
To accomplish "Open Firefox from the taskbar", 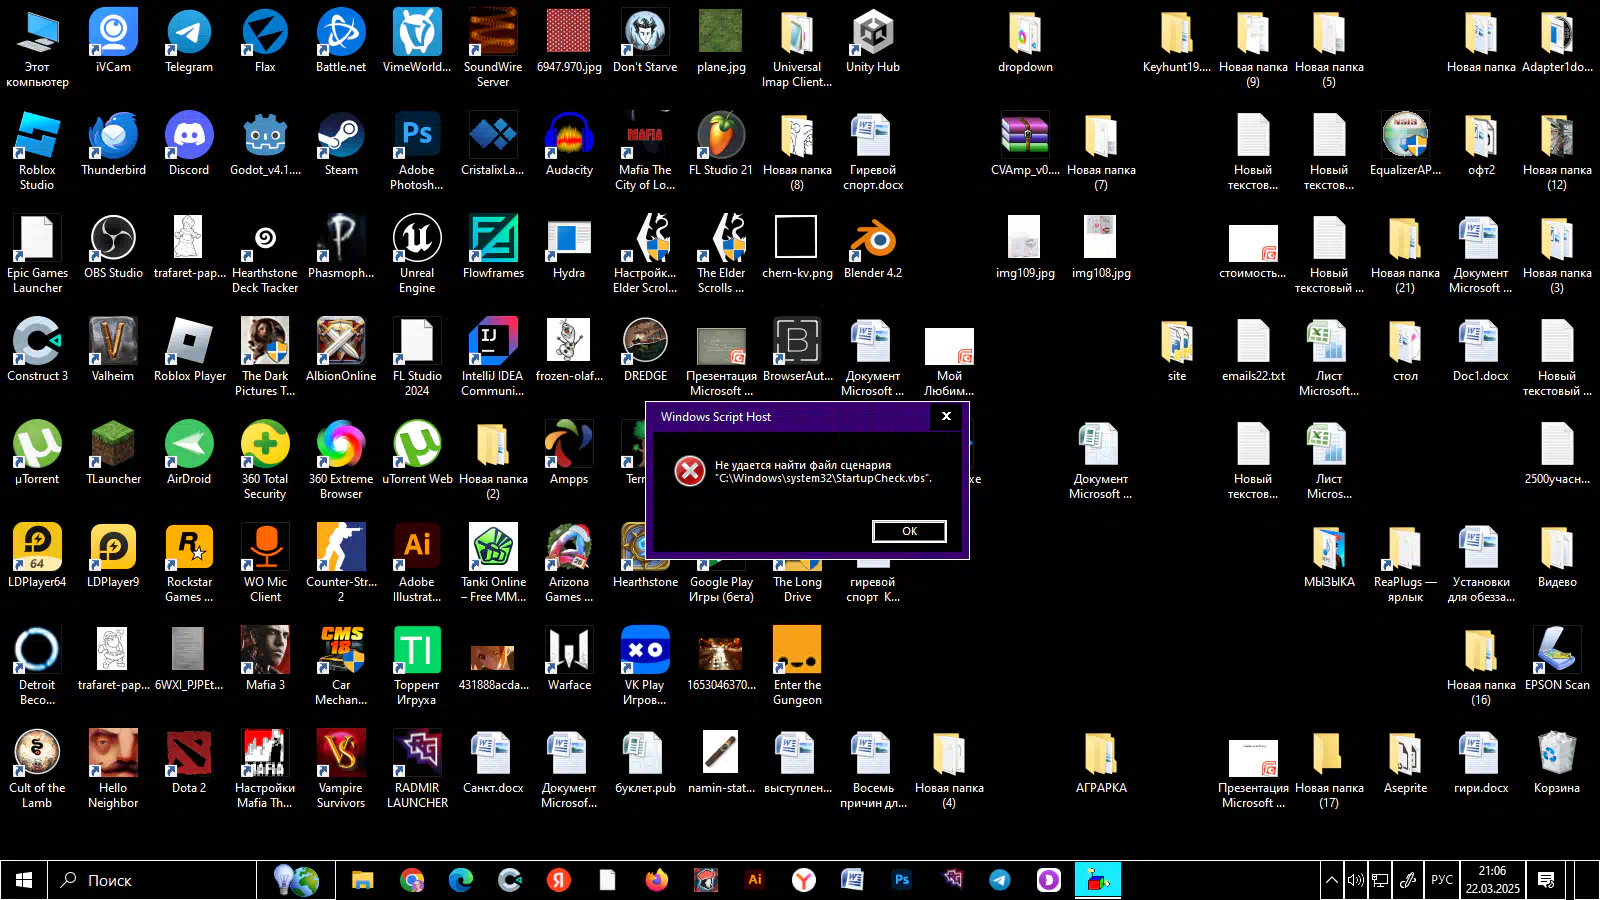I will [656, 880].
